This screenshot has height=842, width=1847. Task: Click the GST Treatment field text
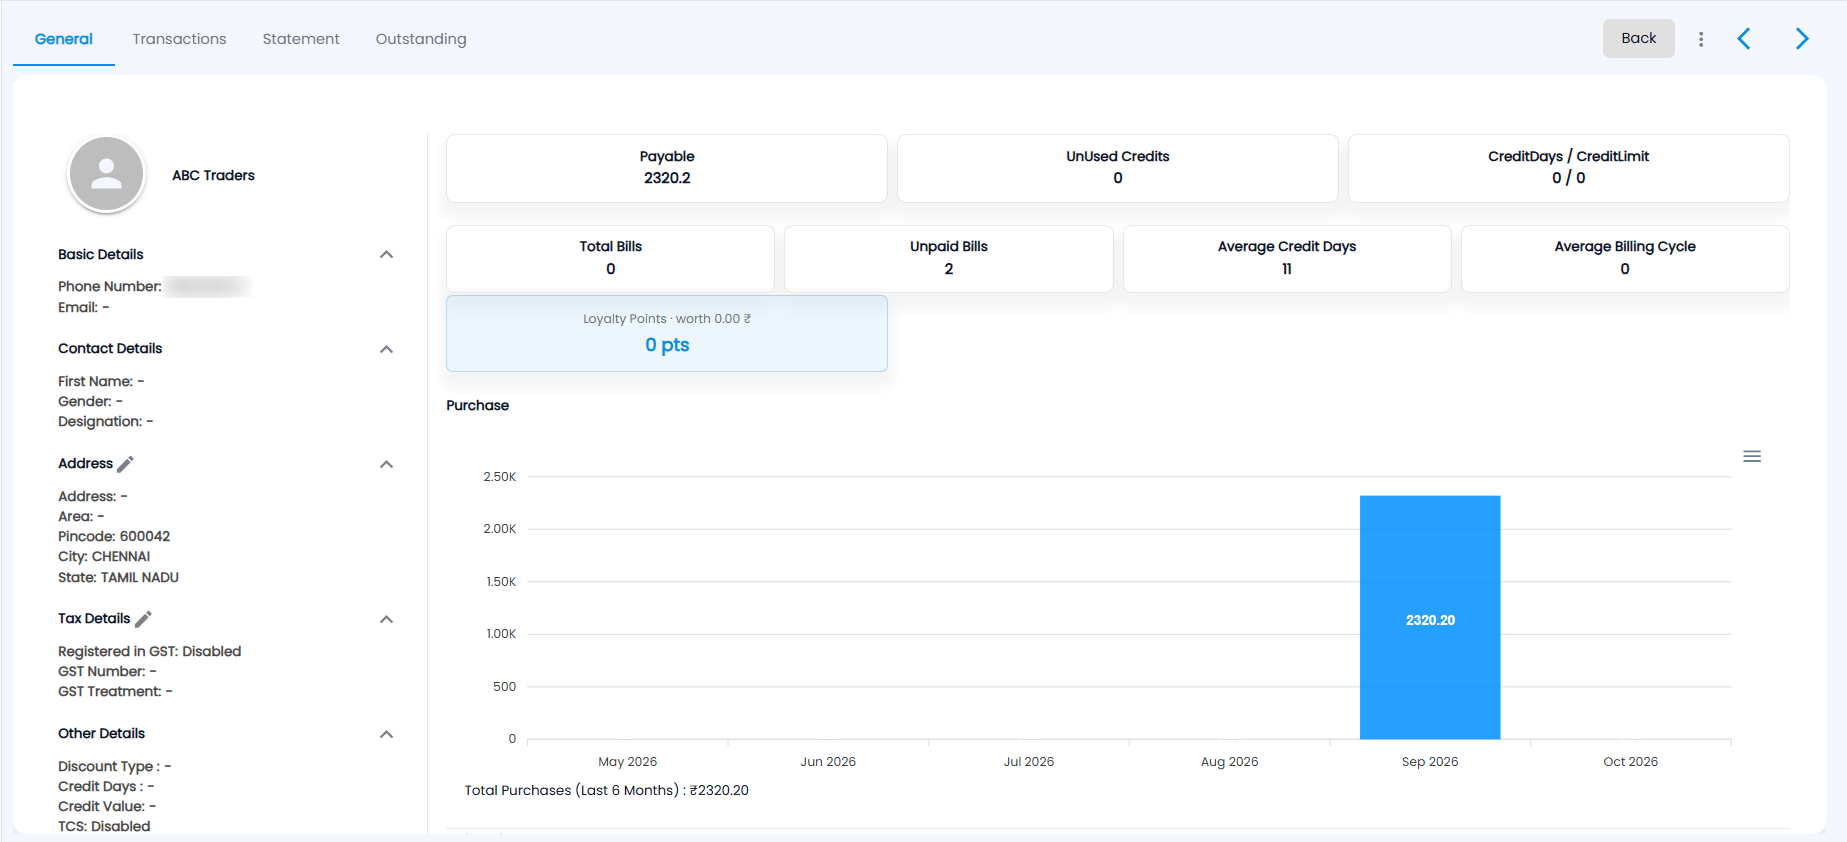pos(115,692)
